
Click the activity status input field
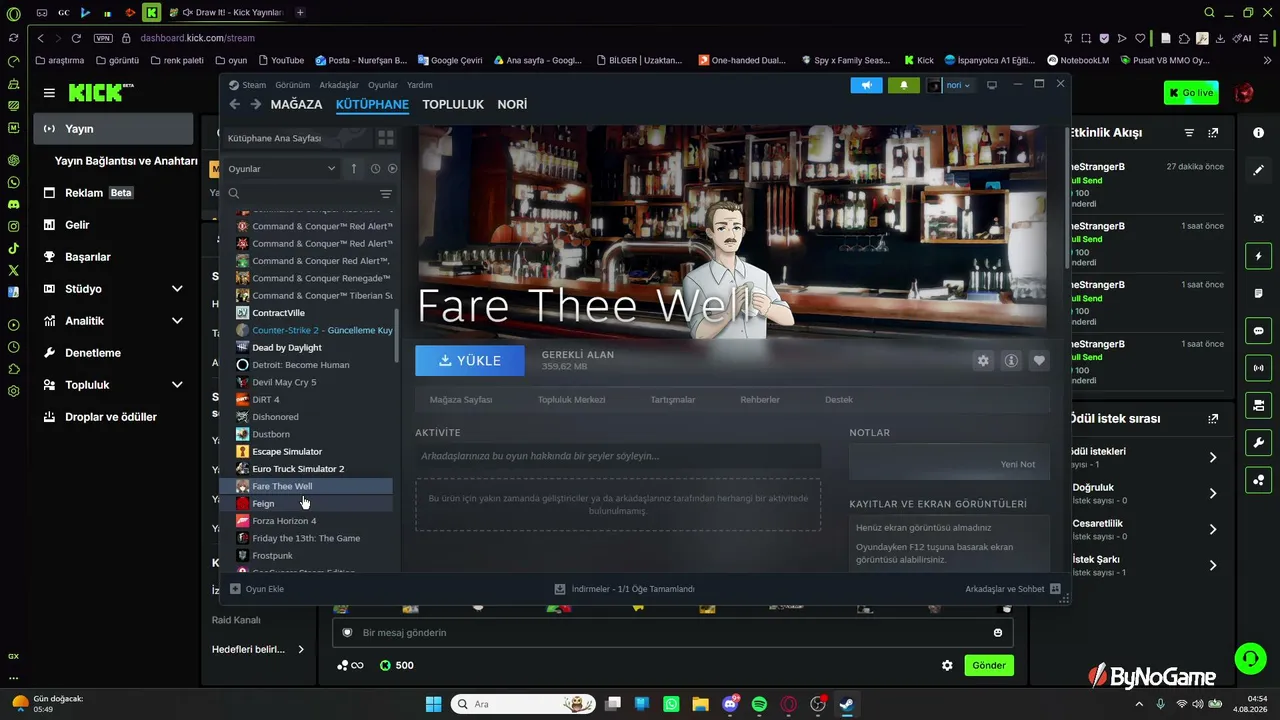click(x=618, y=456)
